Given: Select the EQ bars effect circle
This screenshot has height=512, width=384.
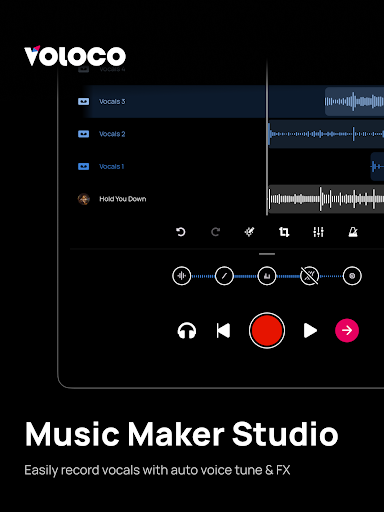Looking at the screenshot, I should [267, 276].
